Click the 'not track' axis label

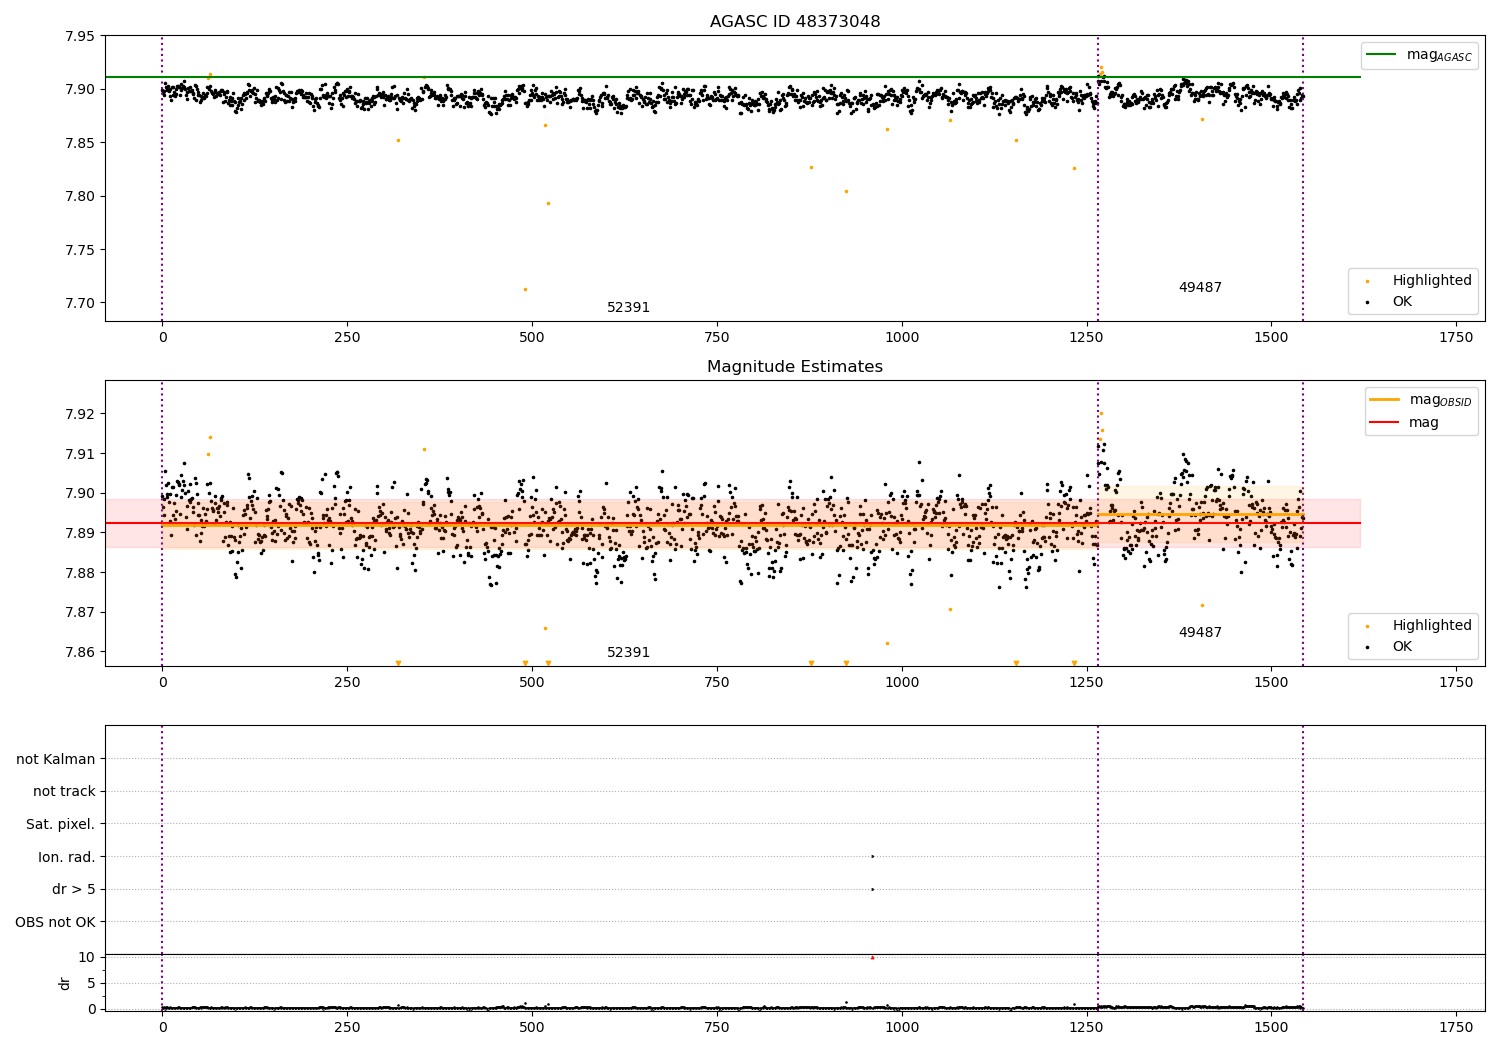[64, 791]
